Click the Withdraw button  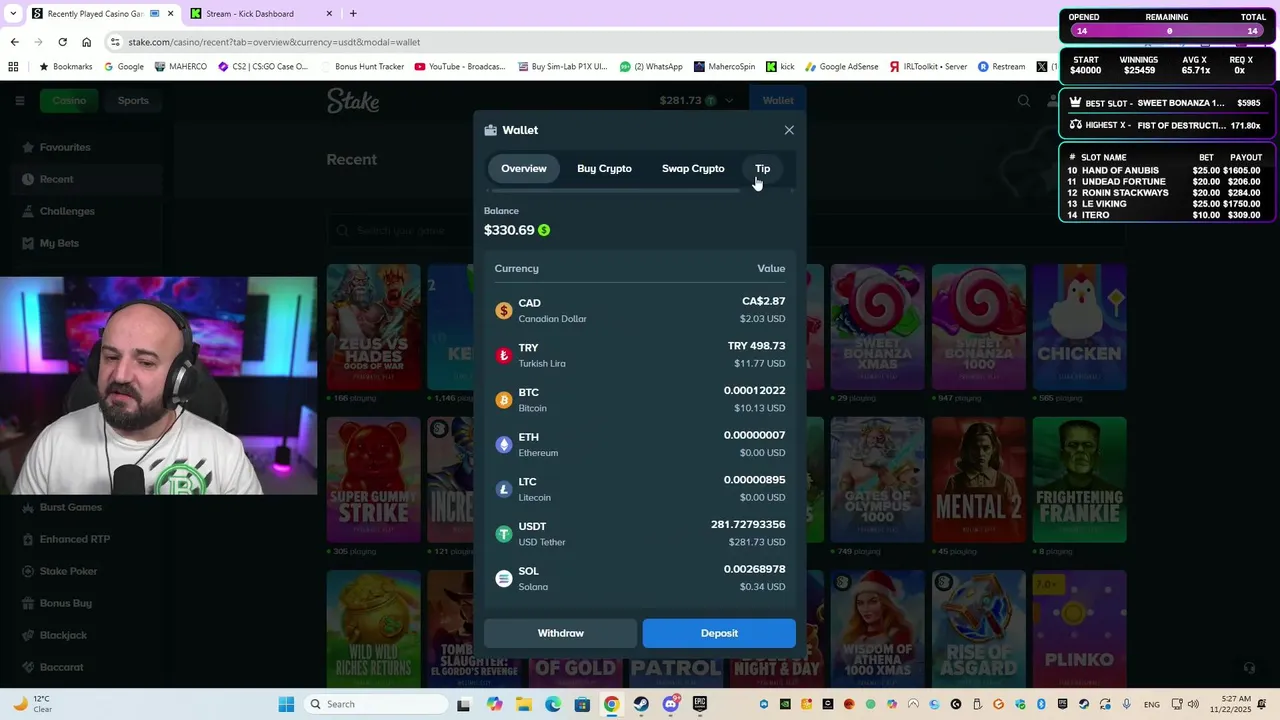coord(560,633)
